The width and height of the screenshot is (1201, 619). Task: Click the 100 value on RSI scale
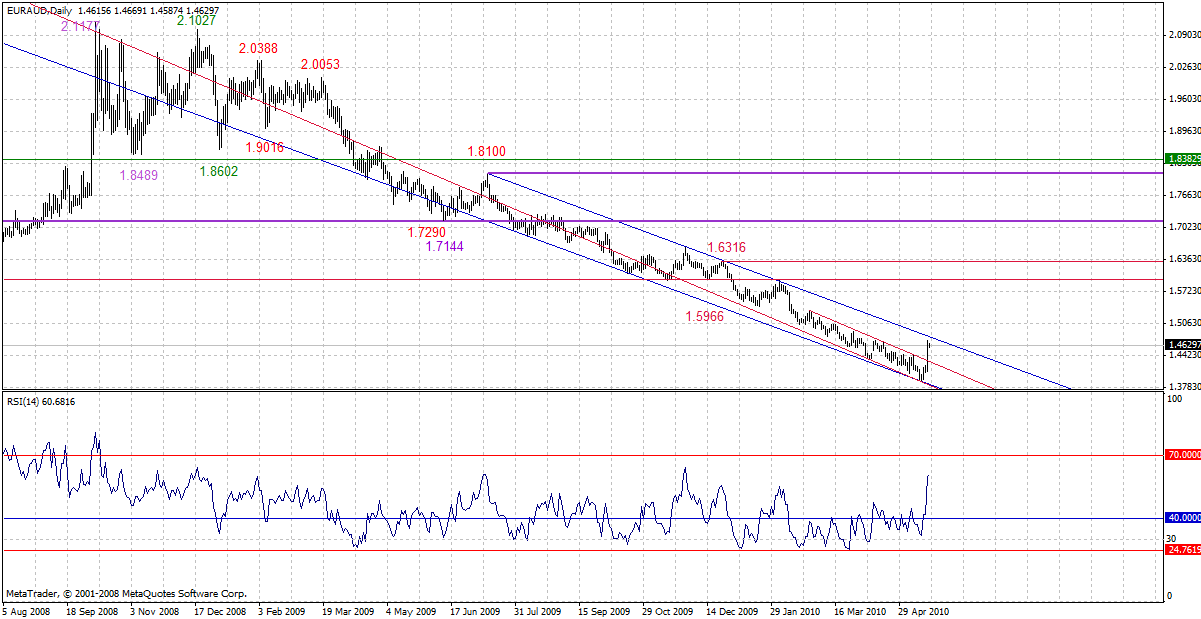tap(1175, 399)
